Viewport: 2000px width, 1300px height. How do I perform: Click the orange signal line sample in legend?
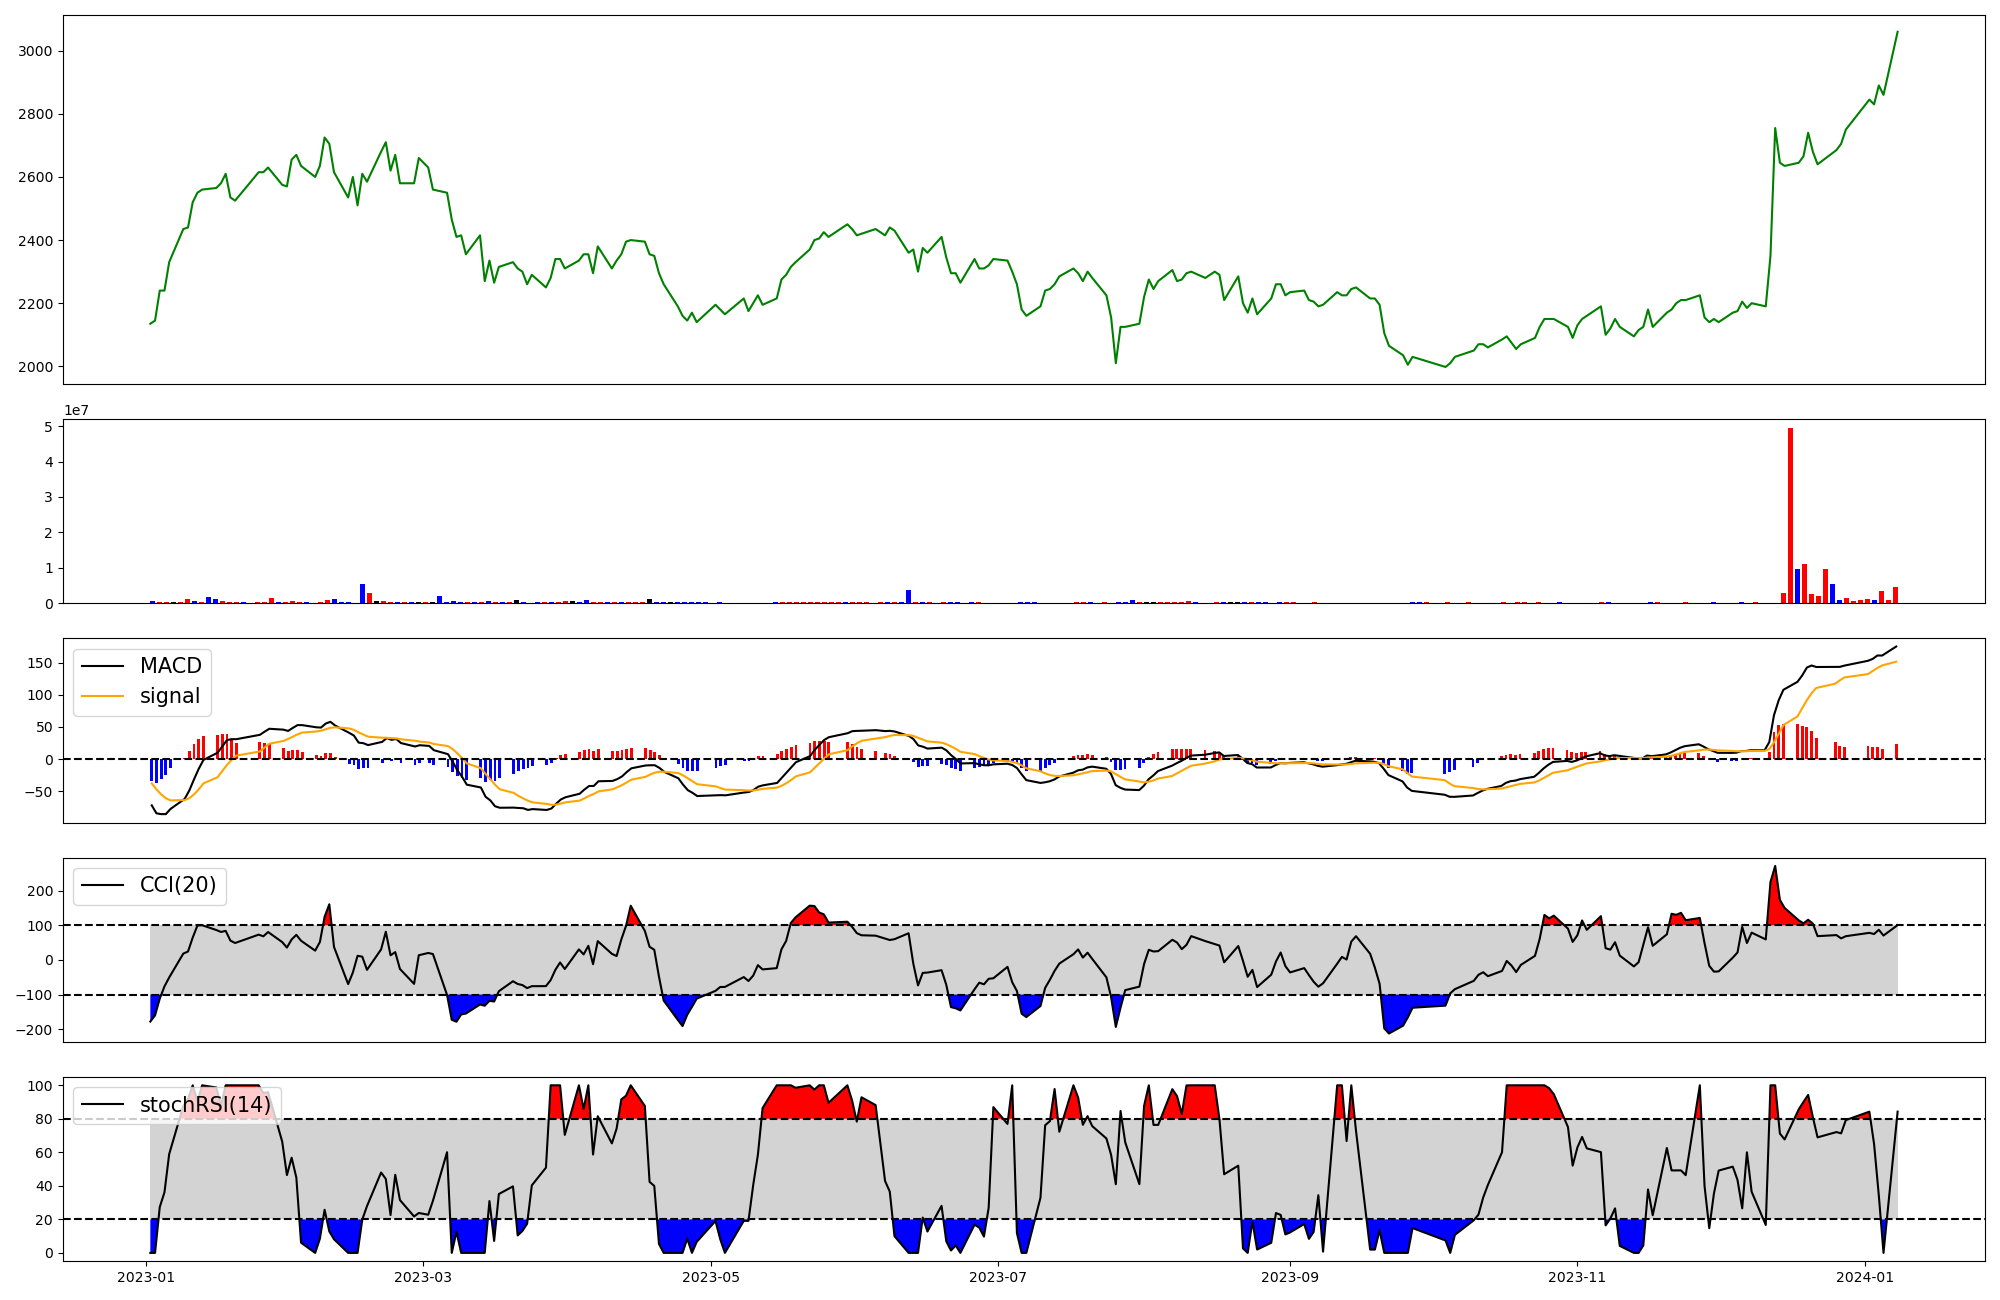[x=102, y=696]
